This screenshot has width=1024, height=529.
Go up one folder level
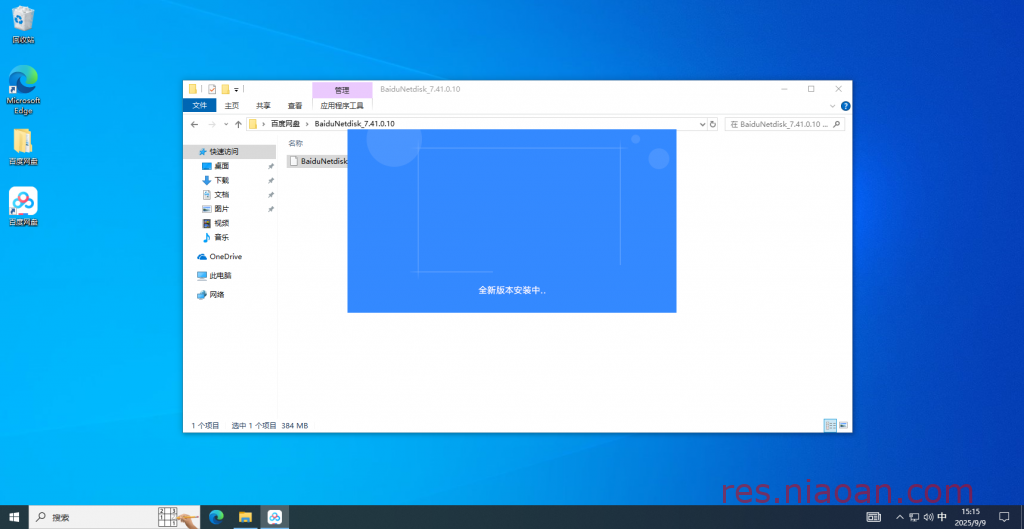(238, 124)
